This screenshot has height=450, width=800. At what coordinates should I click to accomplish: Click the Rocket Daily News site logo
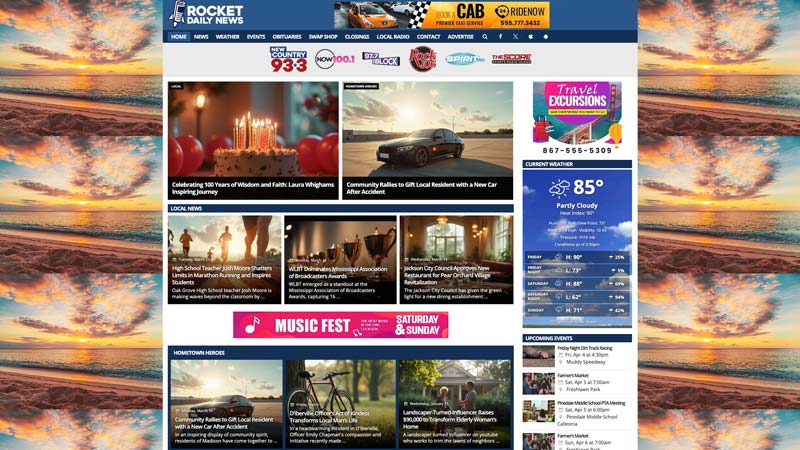(207, 14)
